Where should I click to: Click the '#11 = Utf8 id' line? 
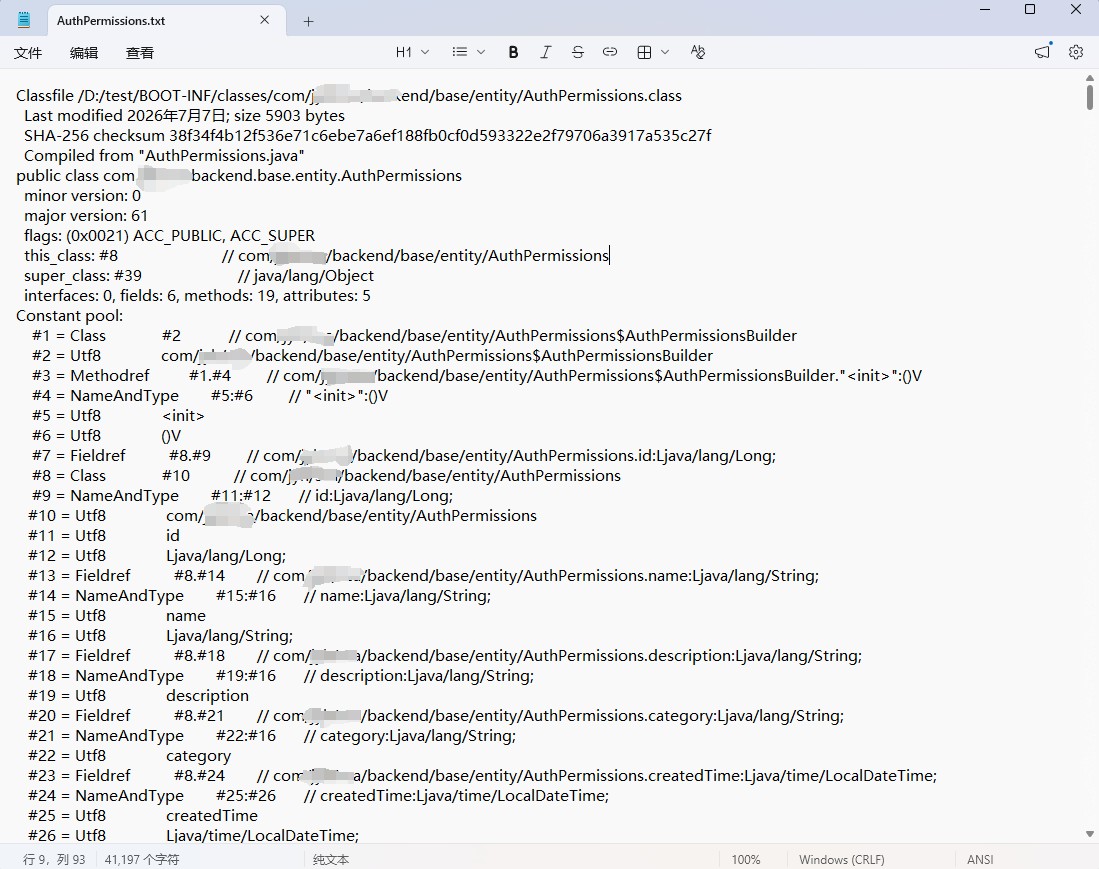click(x=104, y=535)
